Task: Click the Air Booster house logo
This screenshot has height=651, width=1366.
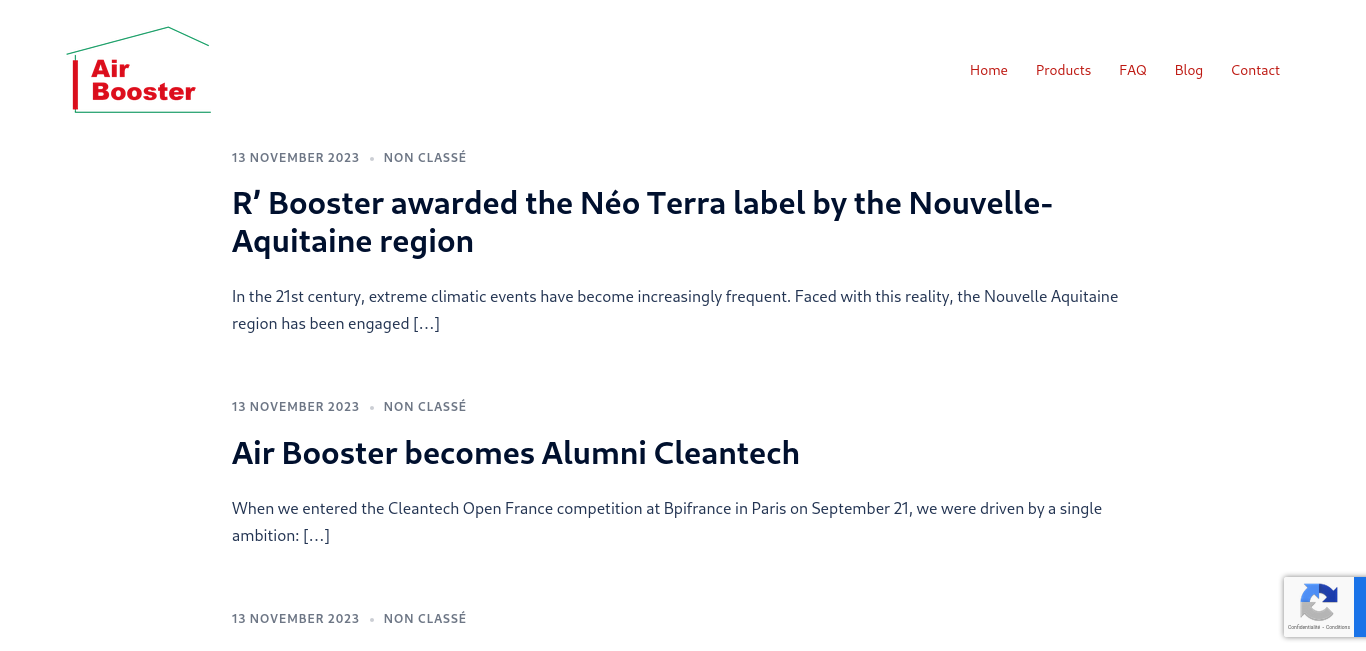Action: click(138, 70)
